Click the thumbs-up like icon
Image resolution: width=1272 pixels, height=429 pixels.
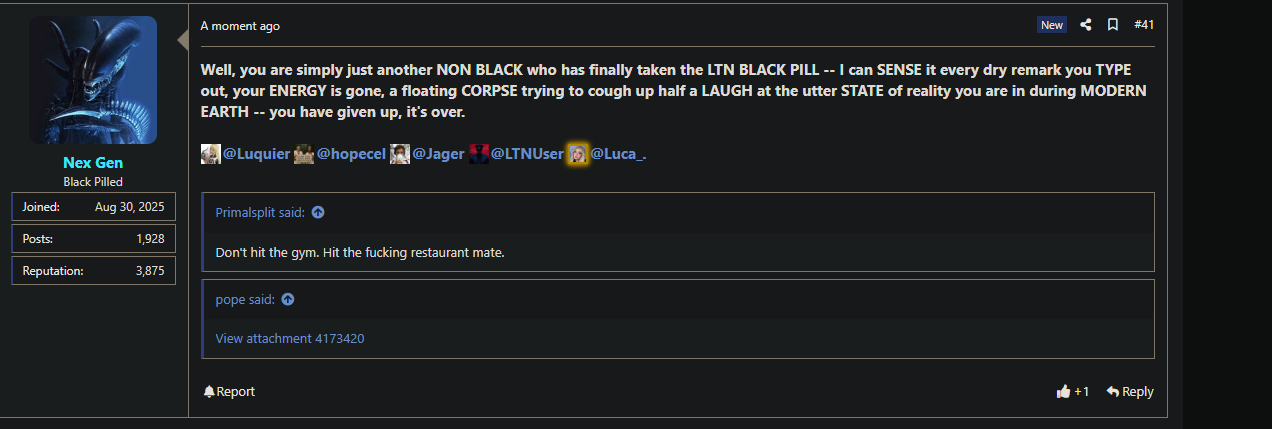pos(1063,392)
